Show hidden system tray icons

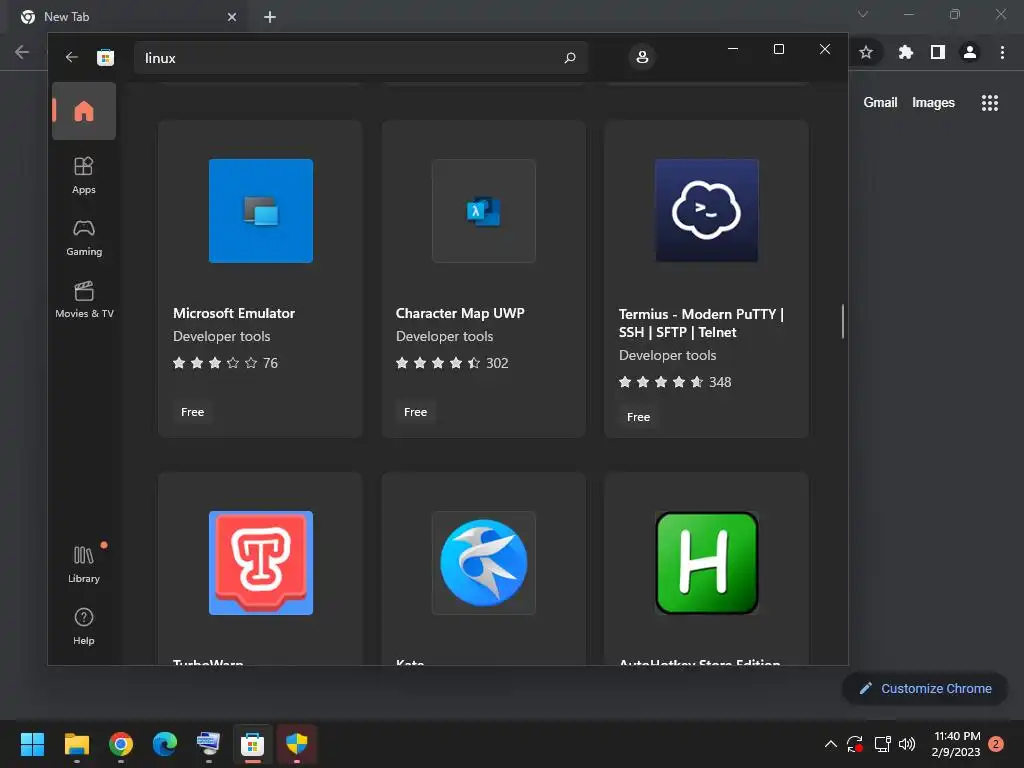tap(831, 744)
